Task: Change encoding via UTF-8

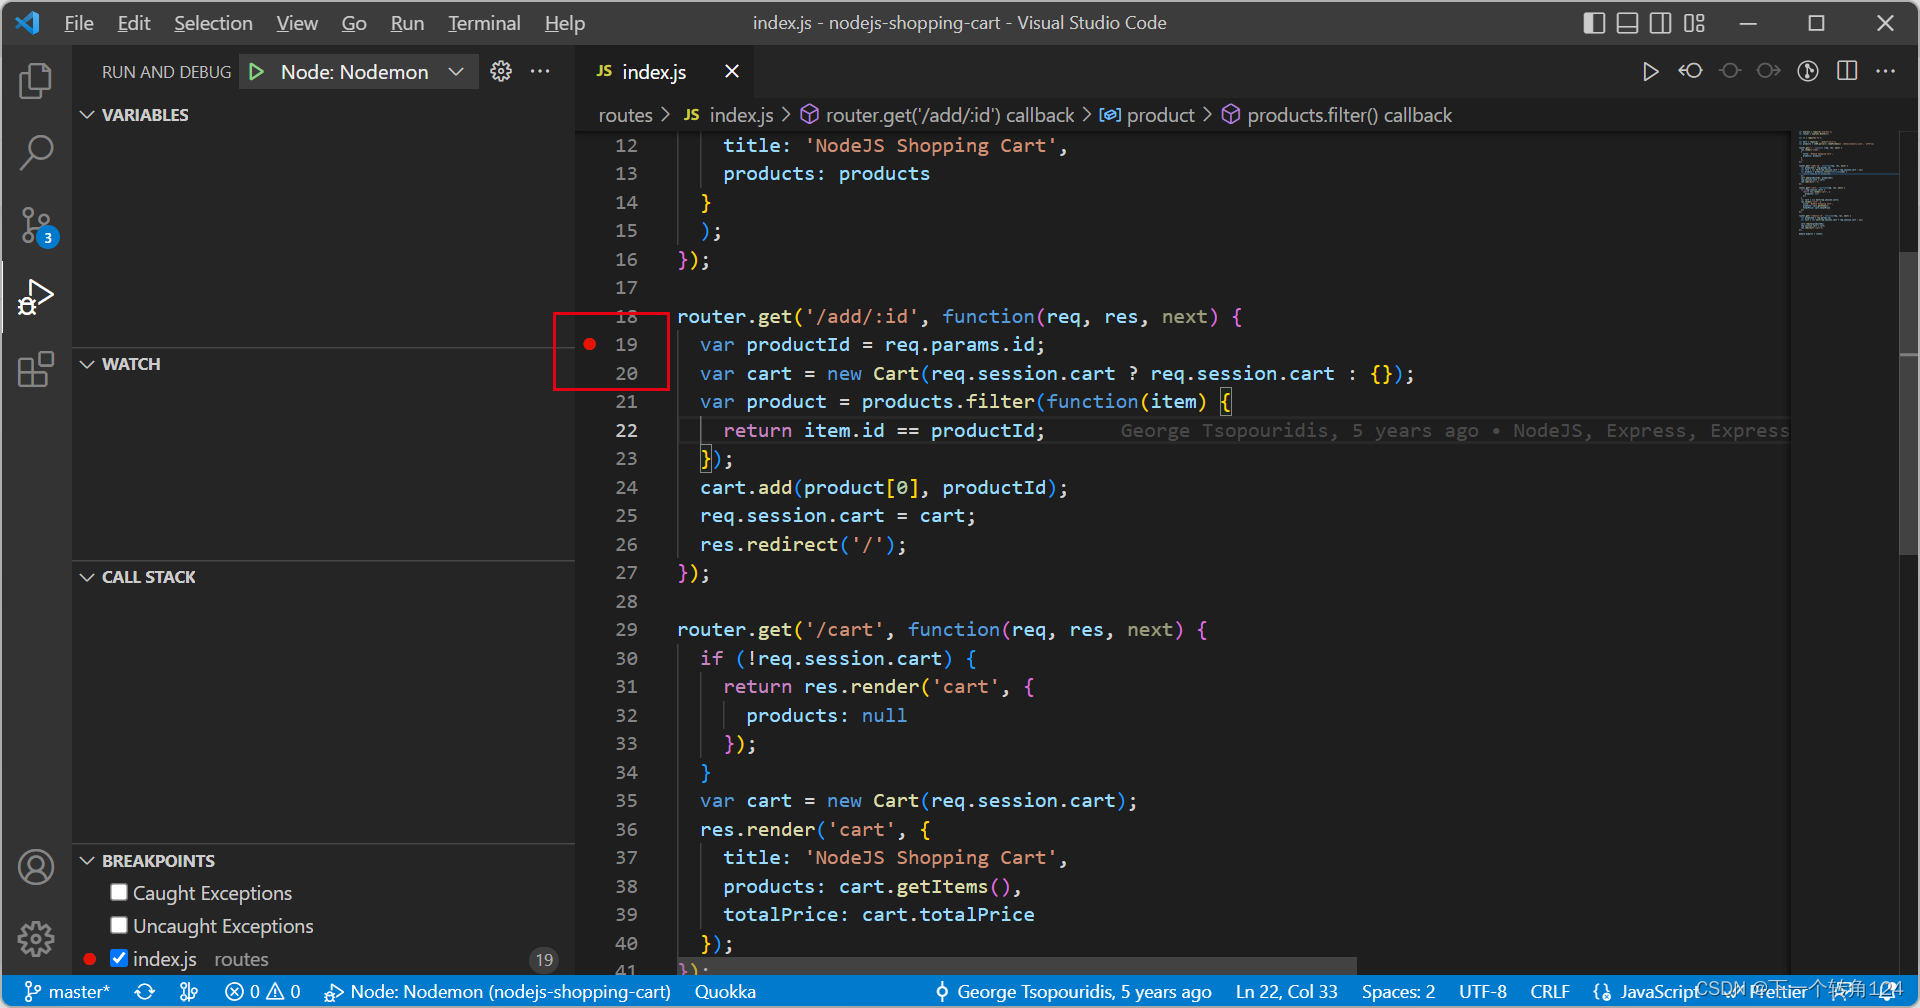Action: 1482,991
